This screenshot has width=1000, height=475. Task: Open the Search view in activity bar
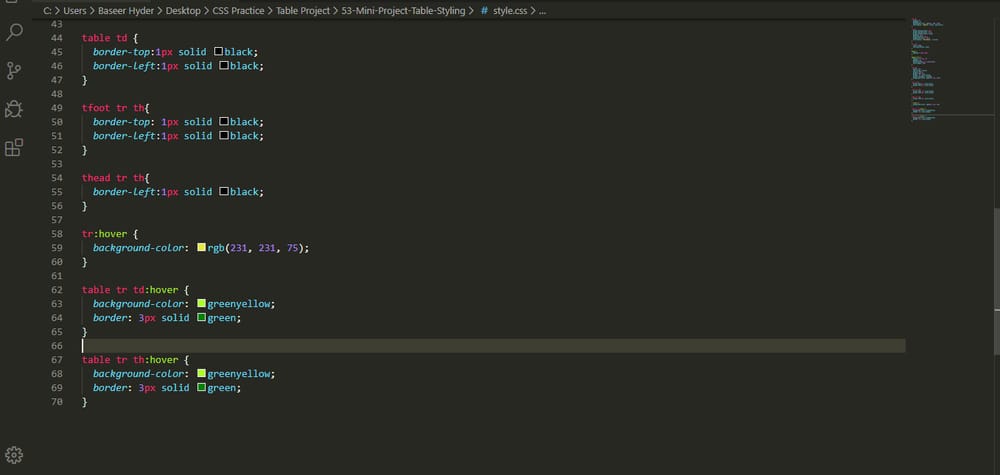(x=14, y=33)
